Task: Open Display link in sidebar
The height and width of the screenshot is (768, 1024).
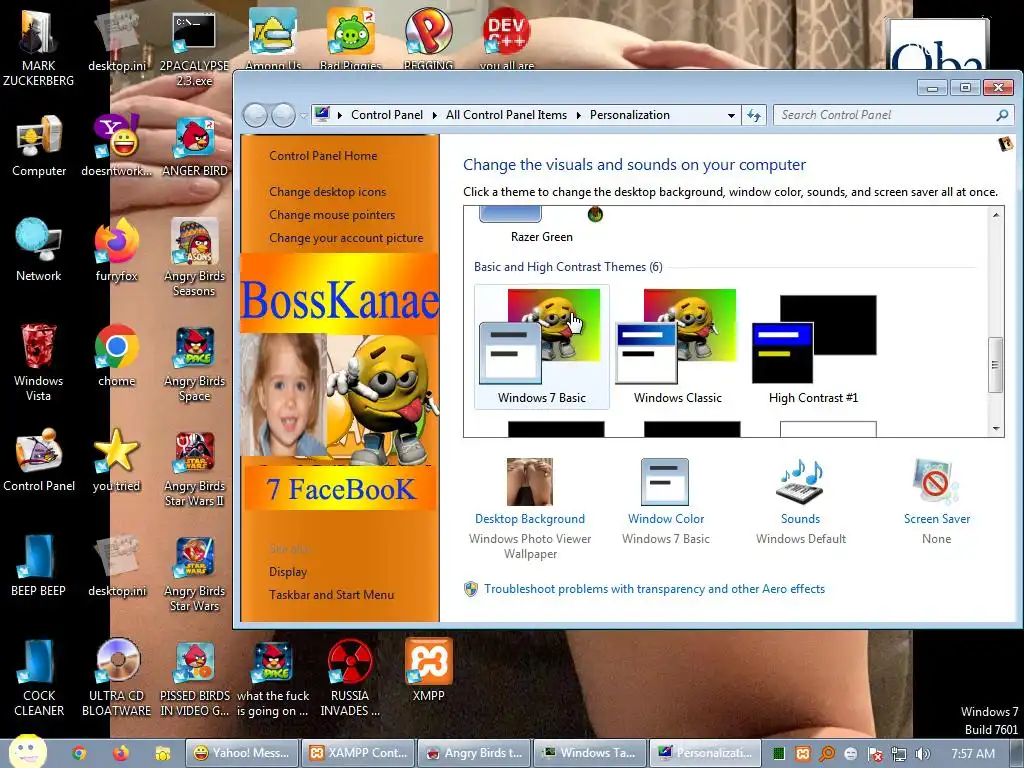Action: (288, 572)
